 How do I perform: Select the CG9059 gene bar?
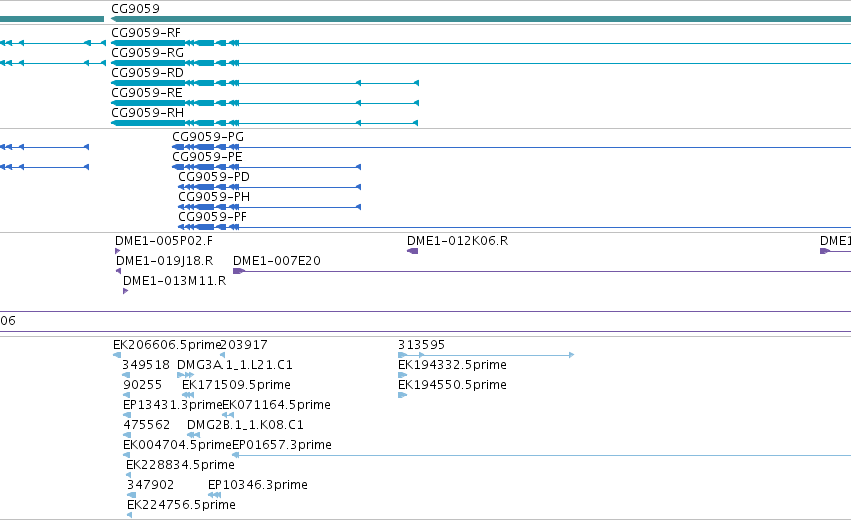pyautogui.click(x=481, y=19)
